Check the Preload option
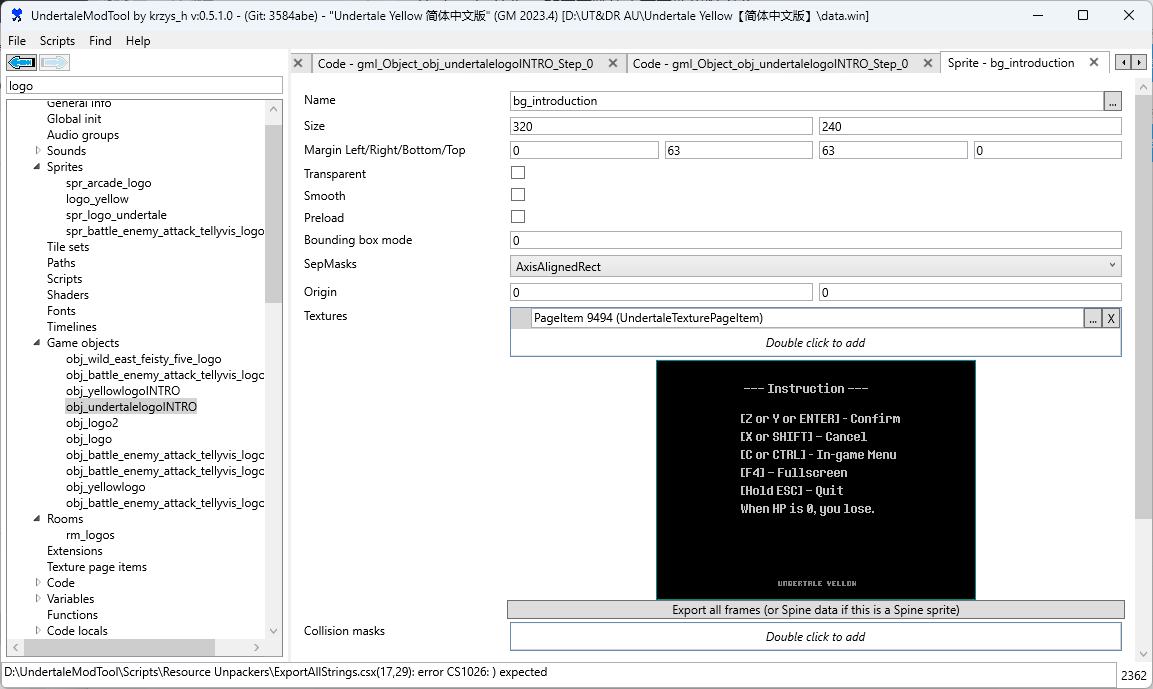1153x689 pixels. [x=518, y=217]
